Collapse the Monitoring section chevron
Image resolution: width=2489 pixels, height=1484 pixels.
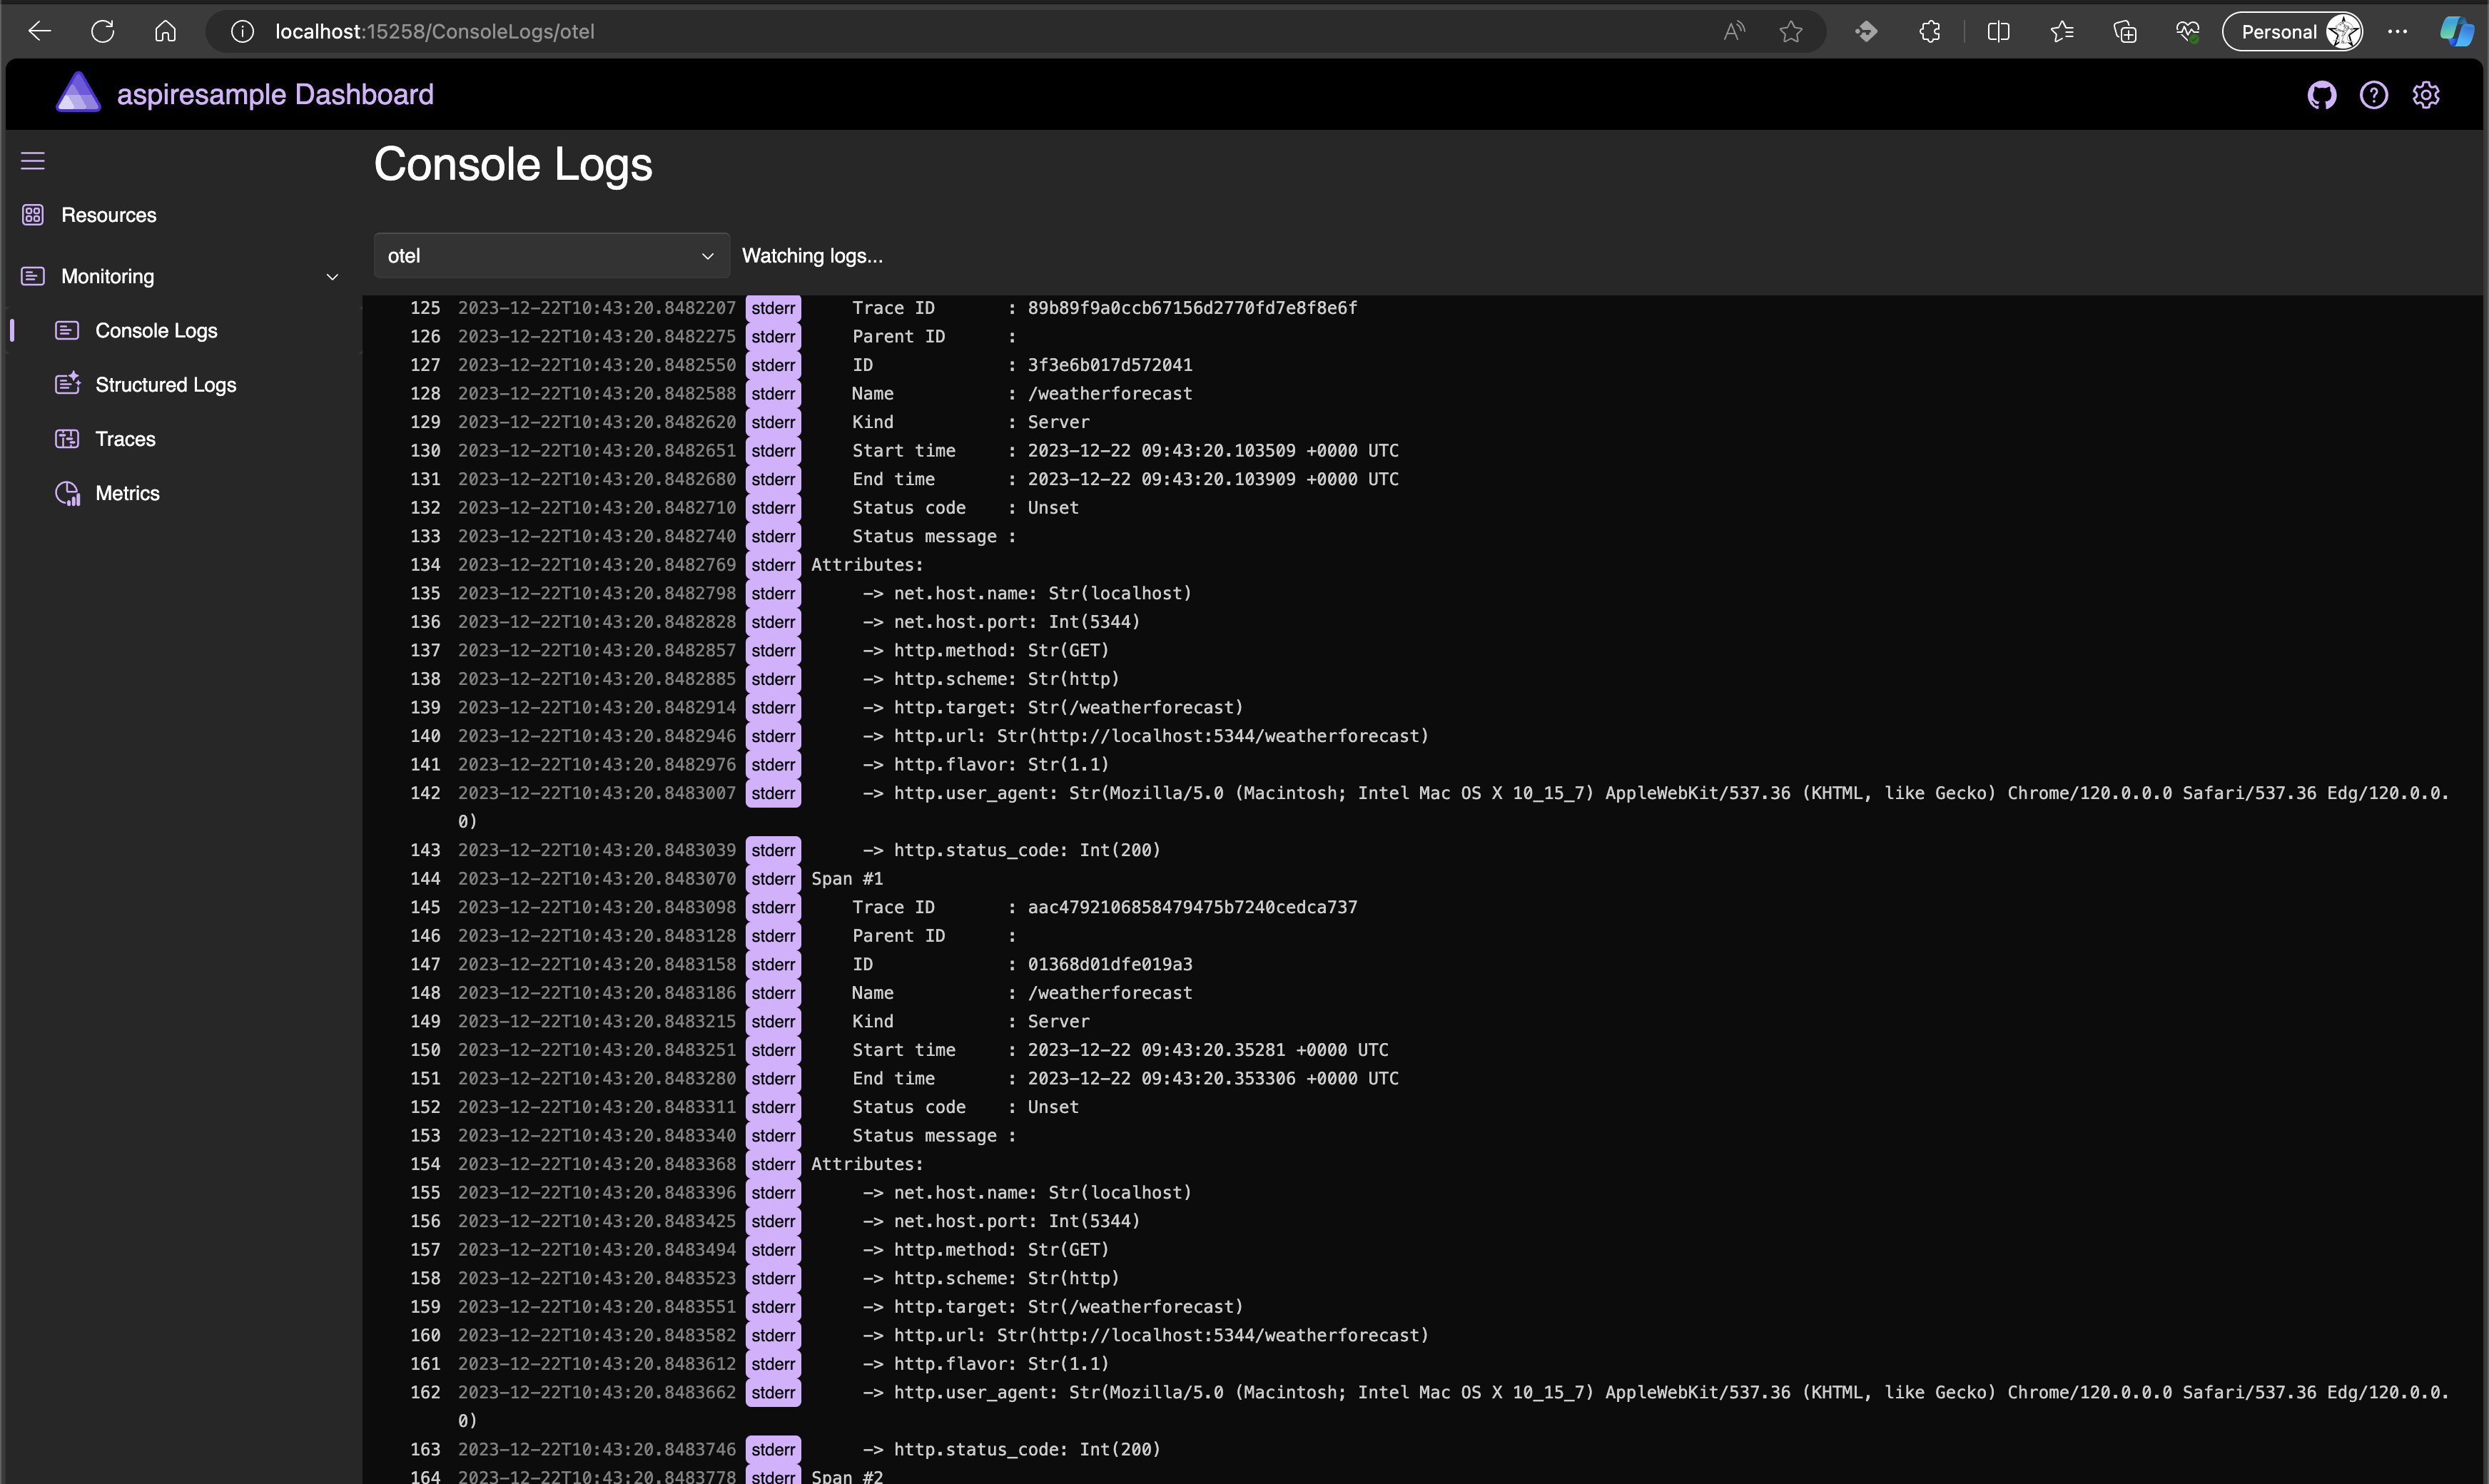click(x=332, y=277)
